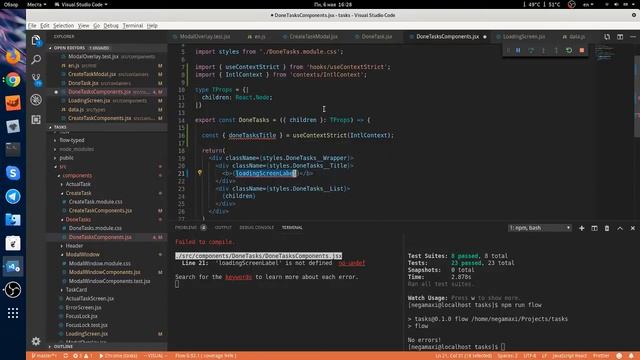The width and height of the screenshot is (640, 360).
Task: Open the Search view in activity bar
Action: point(36,60)
